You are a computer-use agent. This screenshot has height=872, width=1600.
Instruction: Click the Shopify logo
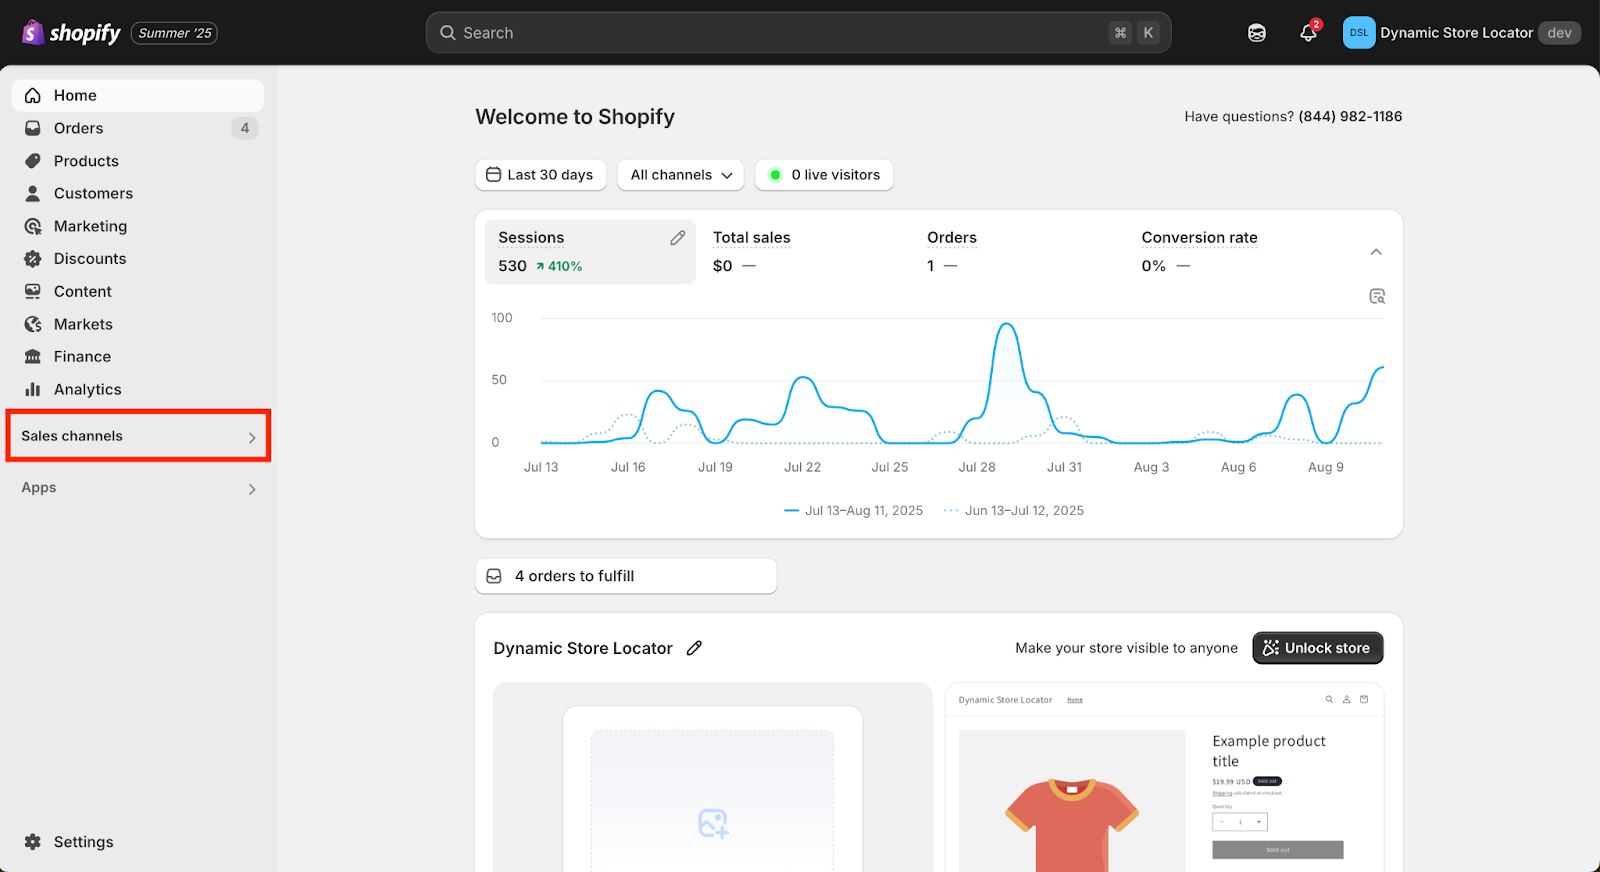(x=71, y=33)
